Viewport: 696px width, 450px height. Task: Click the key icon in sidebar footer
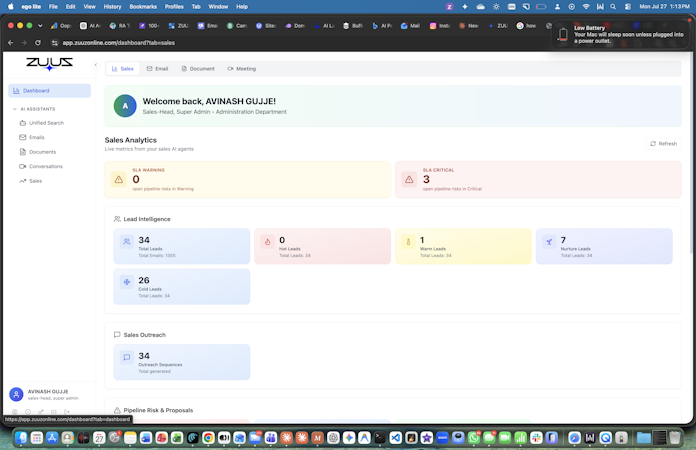pyautogui.click(x=41, y=412)
